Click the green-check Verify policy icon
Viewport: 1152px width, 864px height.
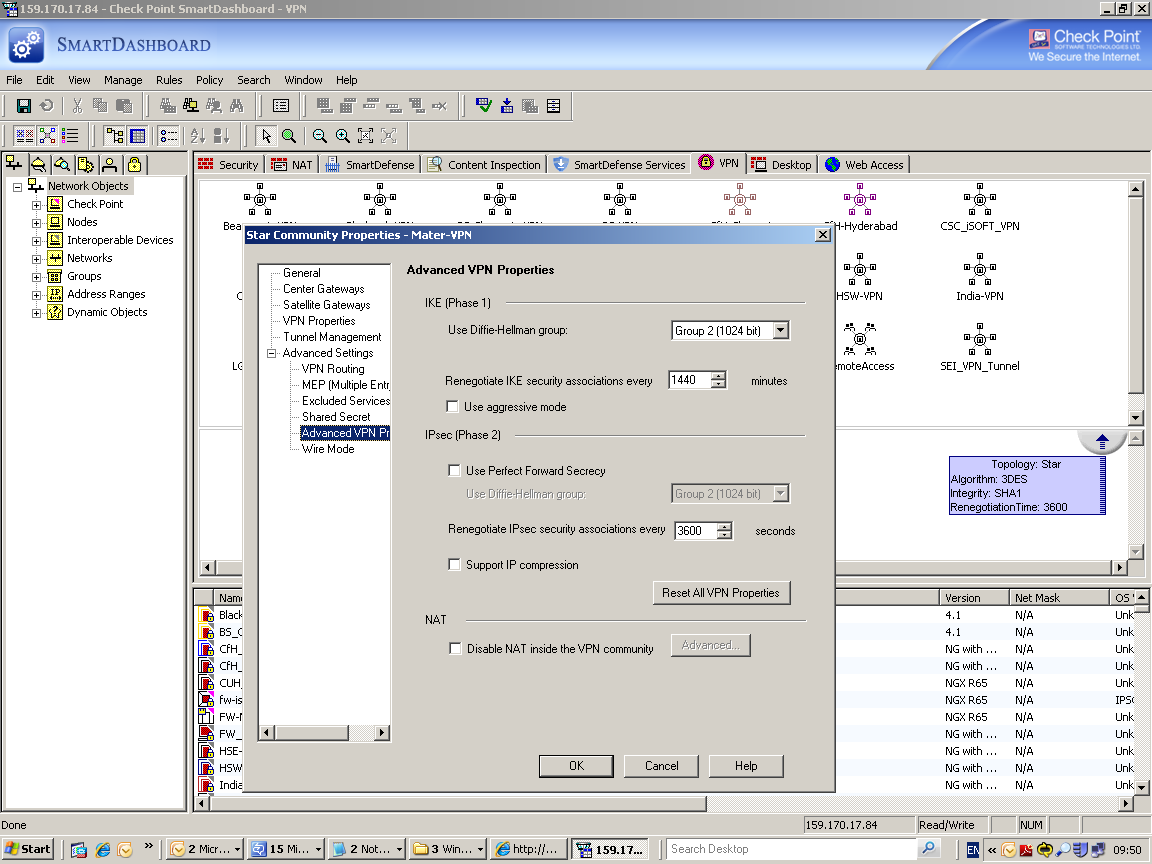coord(483,106)
